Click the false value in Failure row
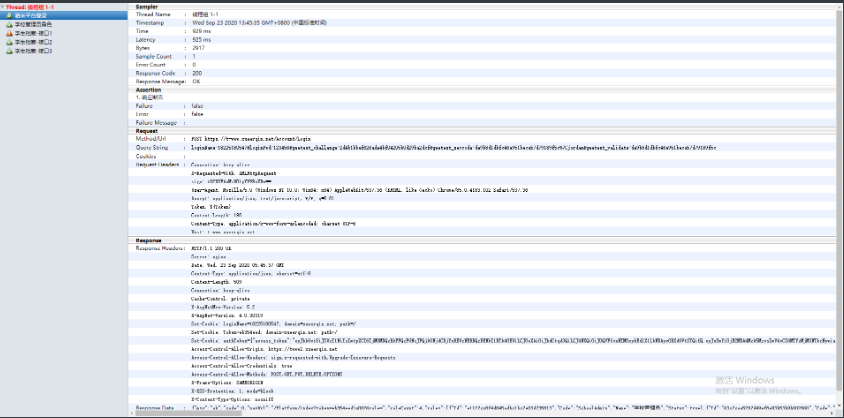Screen dimensions: 844x418 (197, 106)
